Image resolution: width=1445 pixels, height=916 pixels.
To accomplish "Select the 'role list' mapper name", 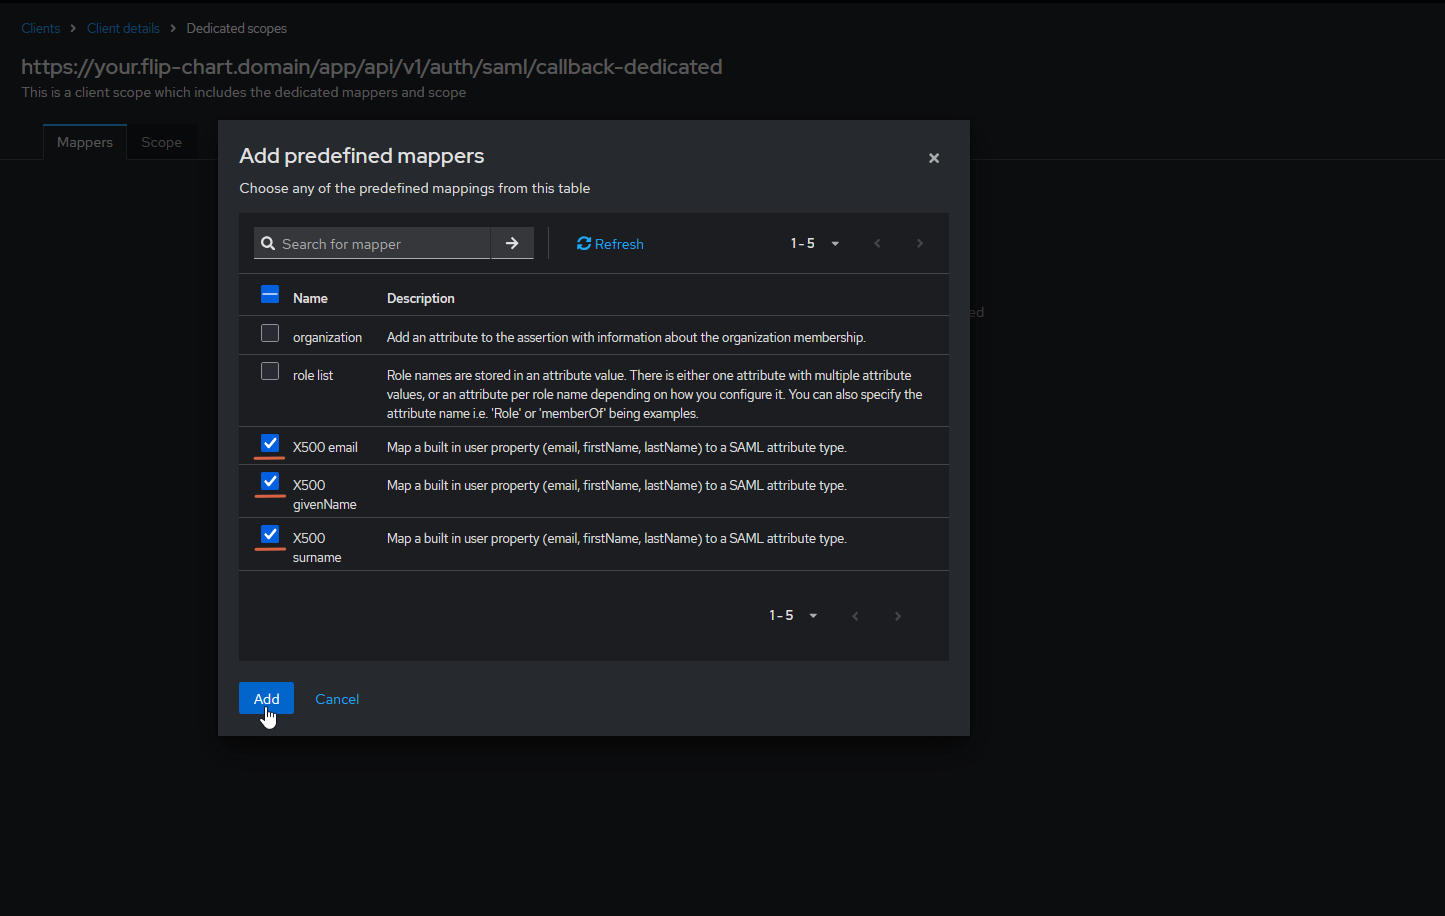I will (313, 375).
